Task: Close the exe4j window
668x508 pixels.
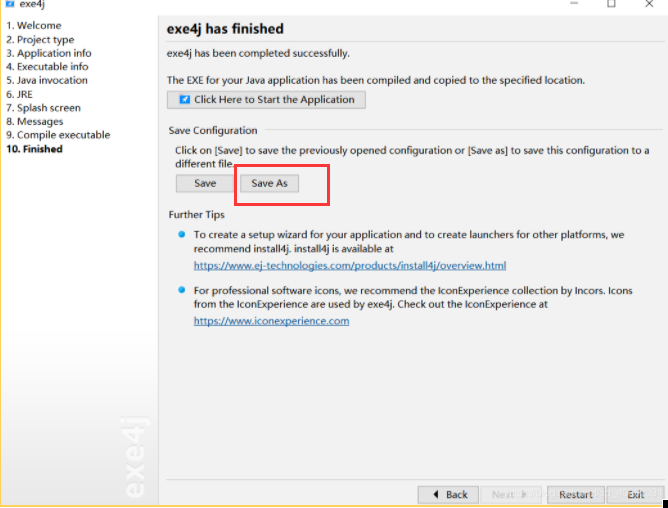Action: point(649,4)
